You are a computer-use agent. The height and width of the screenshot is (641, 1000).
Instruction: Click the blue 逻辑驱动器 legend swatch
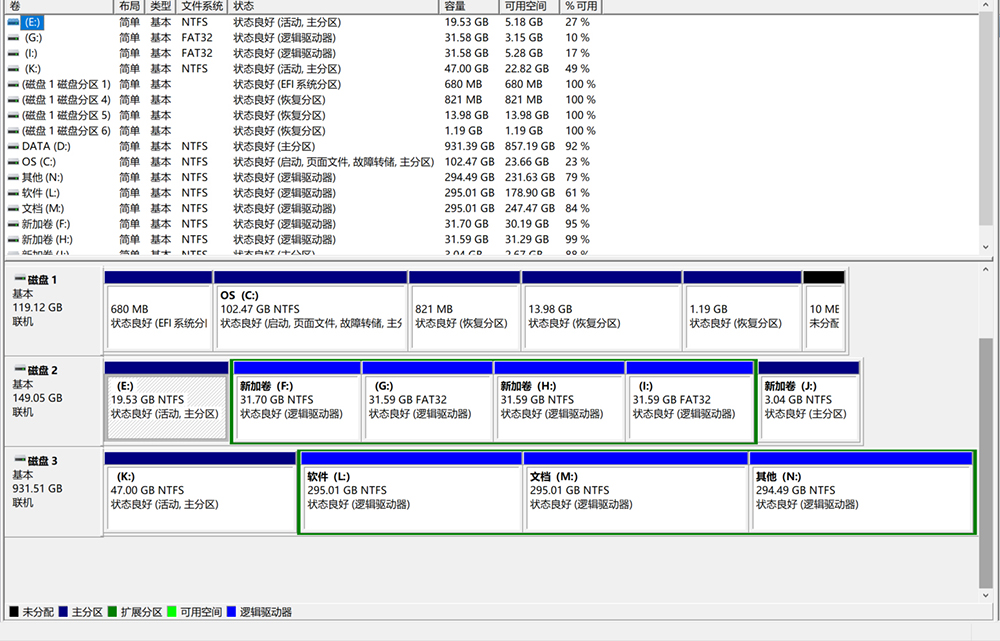pyautogui.click(x=232, y=612)
